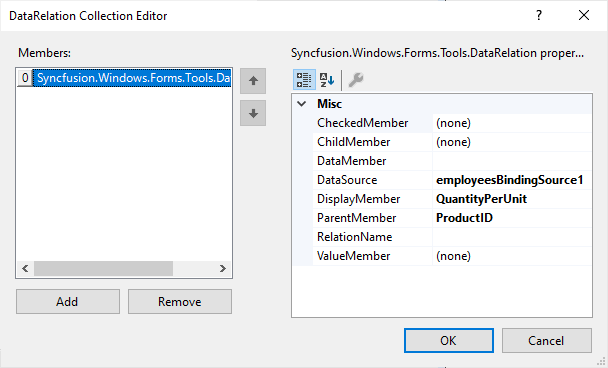Open Property Pages wrench icon
Screen dimensions: 608x368
(356, 80)
